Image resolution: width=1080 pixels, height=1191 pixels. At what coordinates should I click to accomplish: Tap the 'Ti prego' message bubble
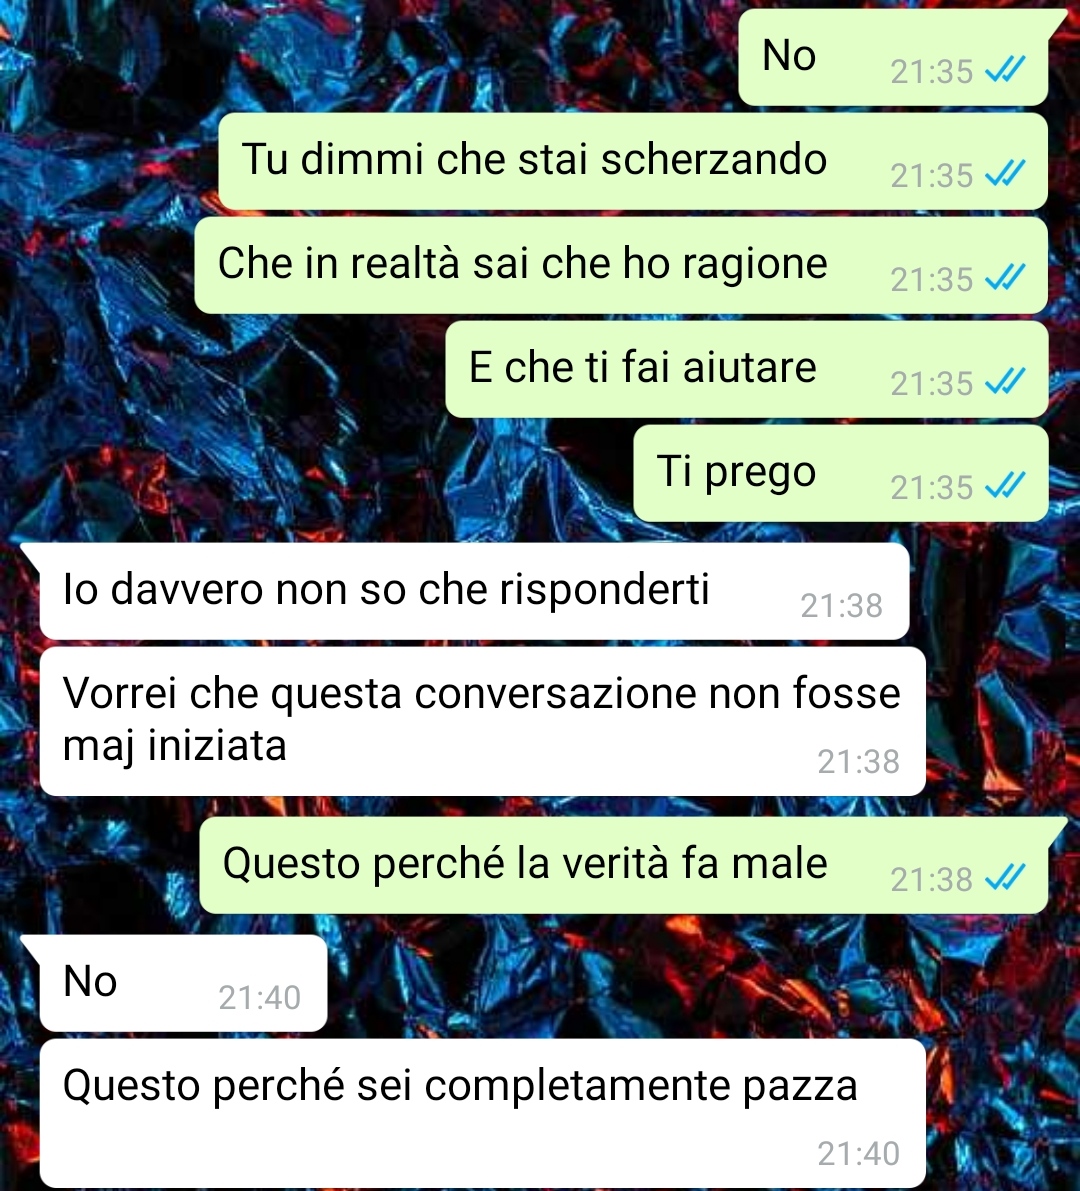pyautogui.click(x=840, y=473)
